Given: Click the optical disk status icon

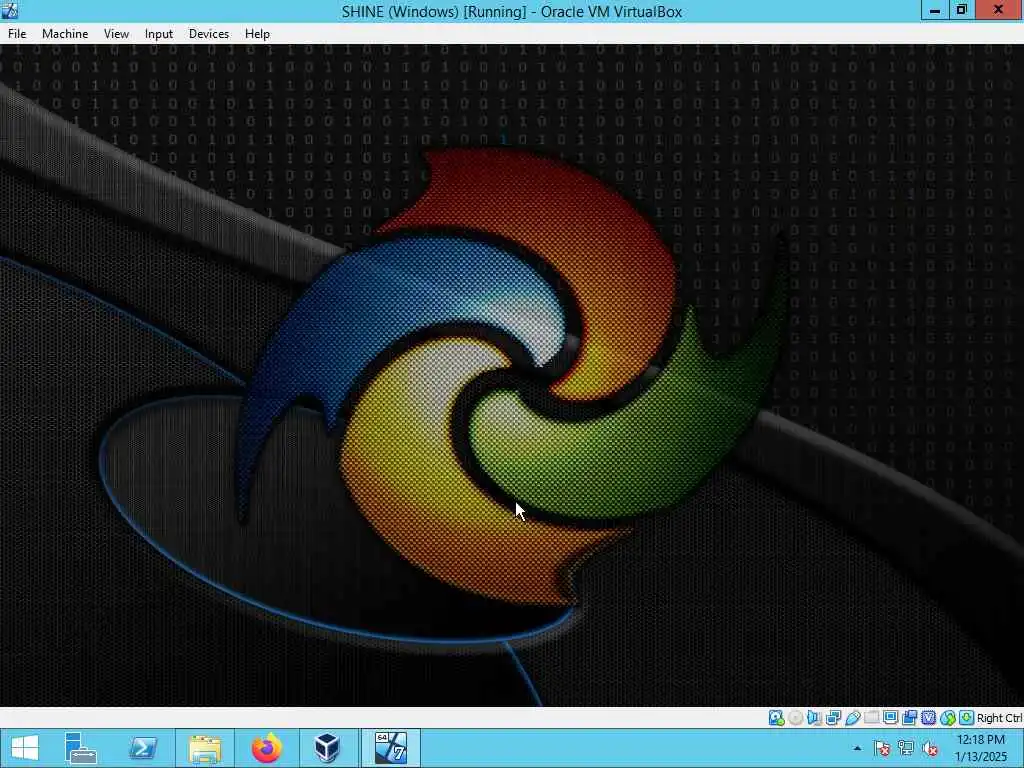Looking at the screenshot, I should pyautogui.click(x=795, y=718).
